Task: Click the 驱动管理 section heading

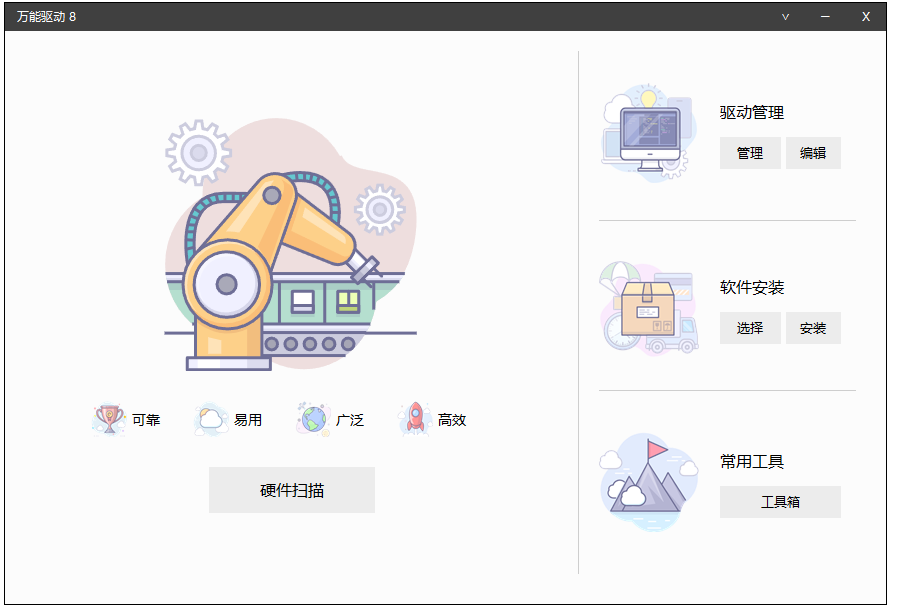Action: (x=752, y=113)
